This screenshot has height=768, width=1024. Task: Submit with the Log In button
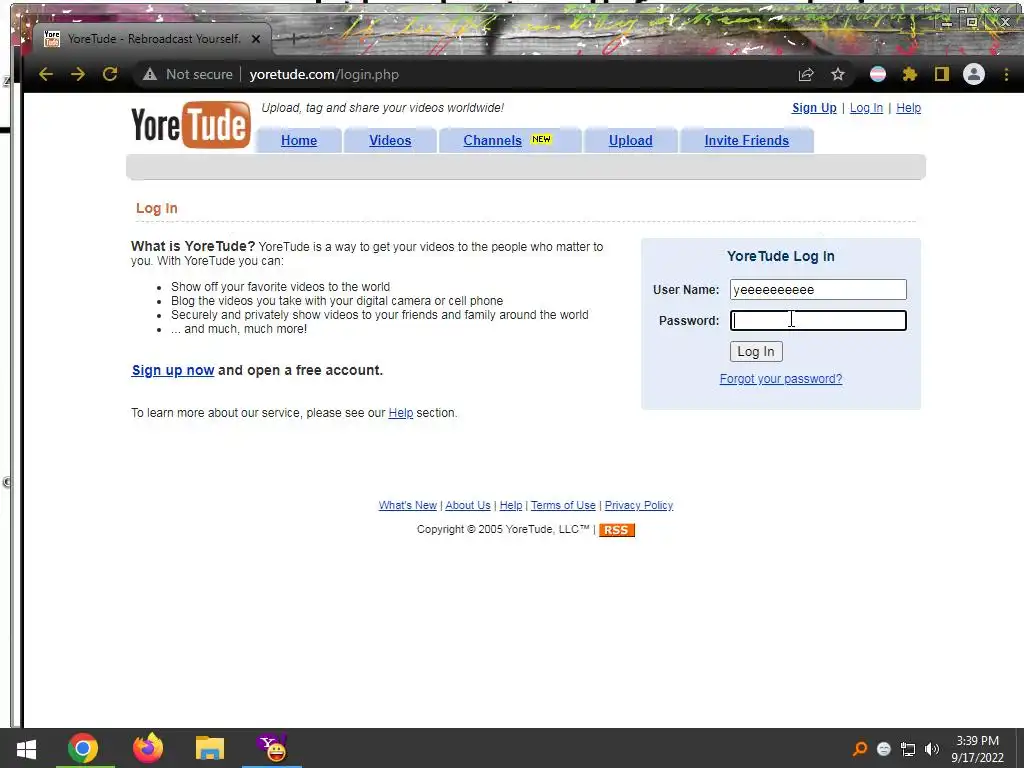[756, 351]
